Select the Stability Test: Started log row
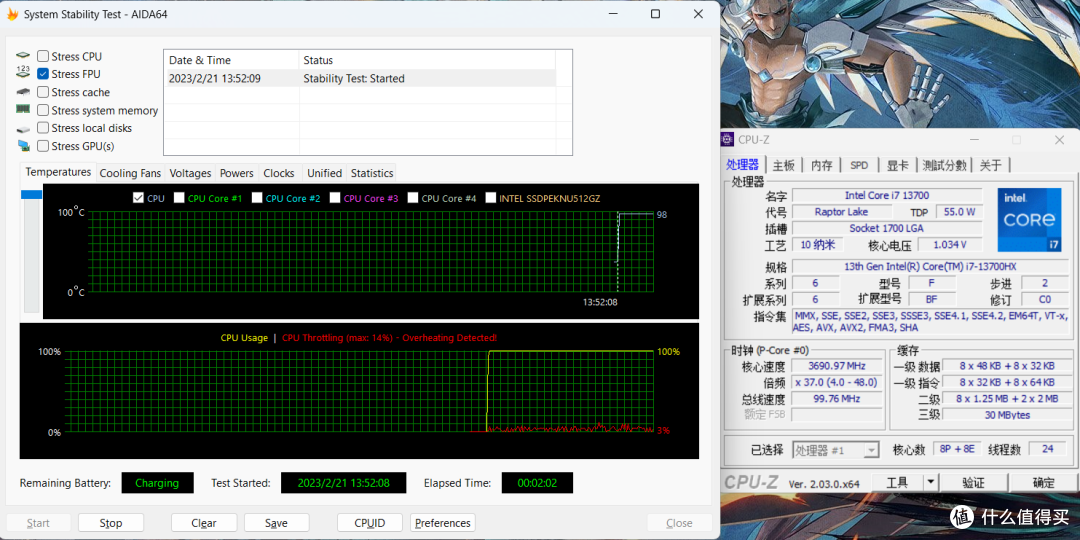The image size is (1080, 540). coord(360,79)
